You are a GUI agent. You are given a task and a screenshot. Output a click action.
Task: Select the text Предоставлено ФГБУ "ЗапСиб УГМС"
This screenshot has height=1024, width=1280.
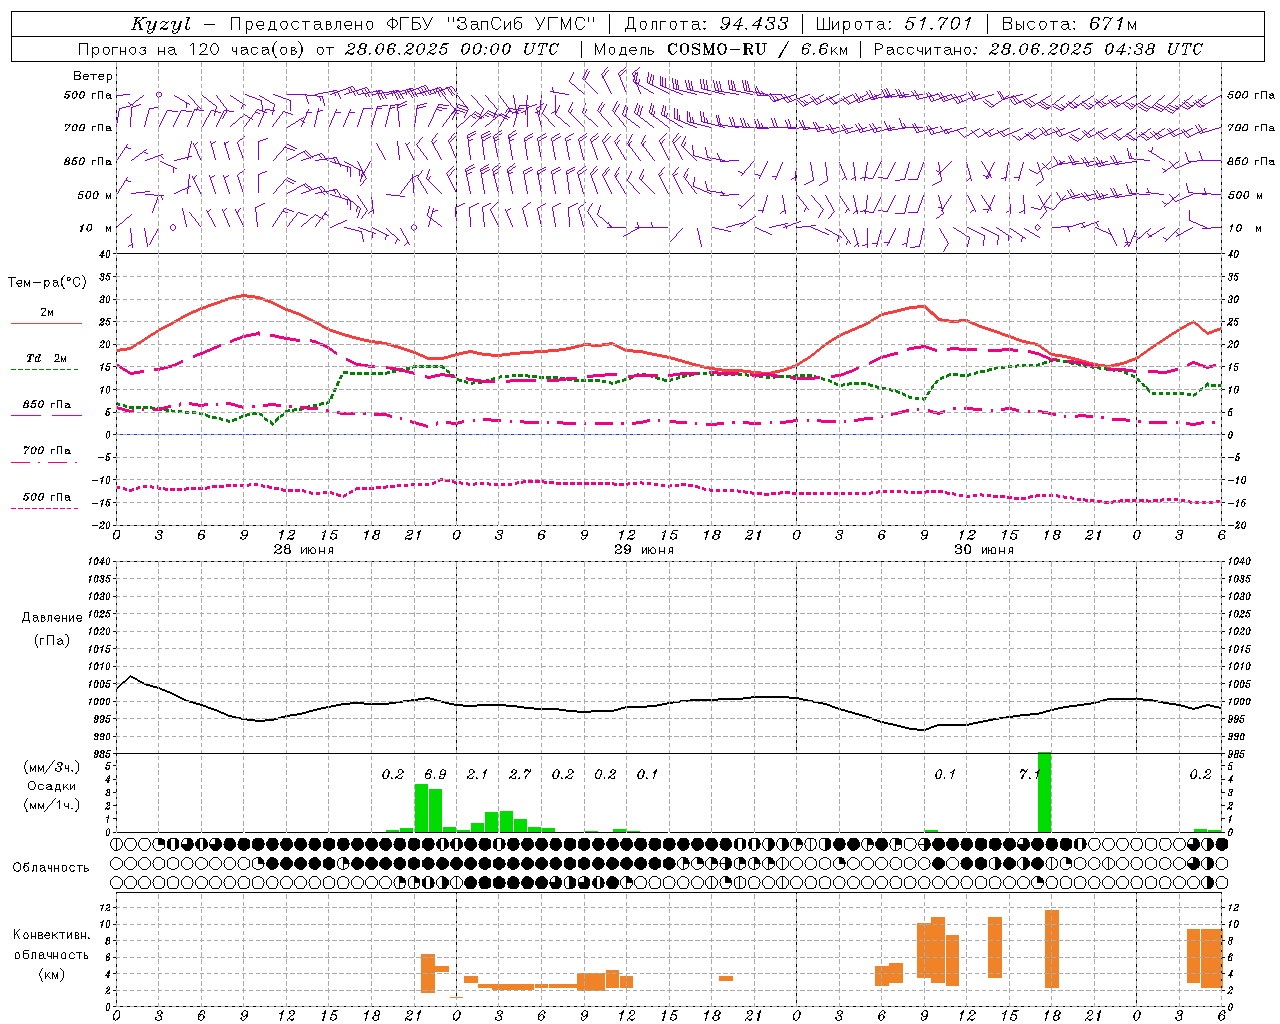[413, 24]
